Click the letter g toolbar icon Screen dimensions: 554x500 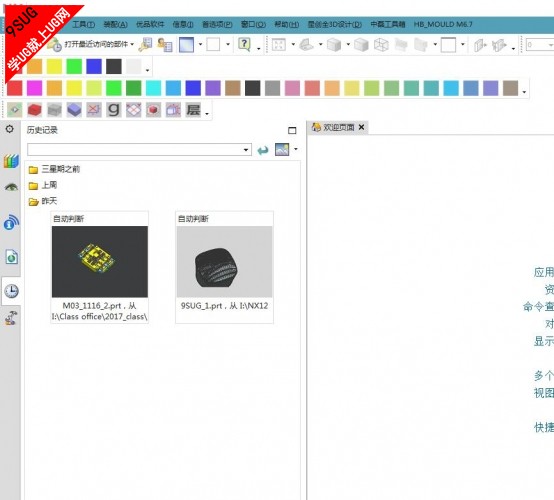(x=114, y=110)
